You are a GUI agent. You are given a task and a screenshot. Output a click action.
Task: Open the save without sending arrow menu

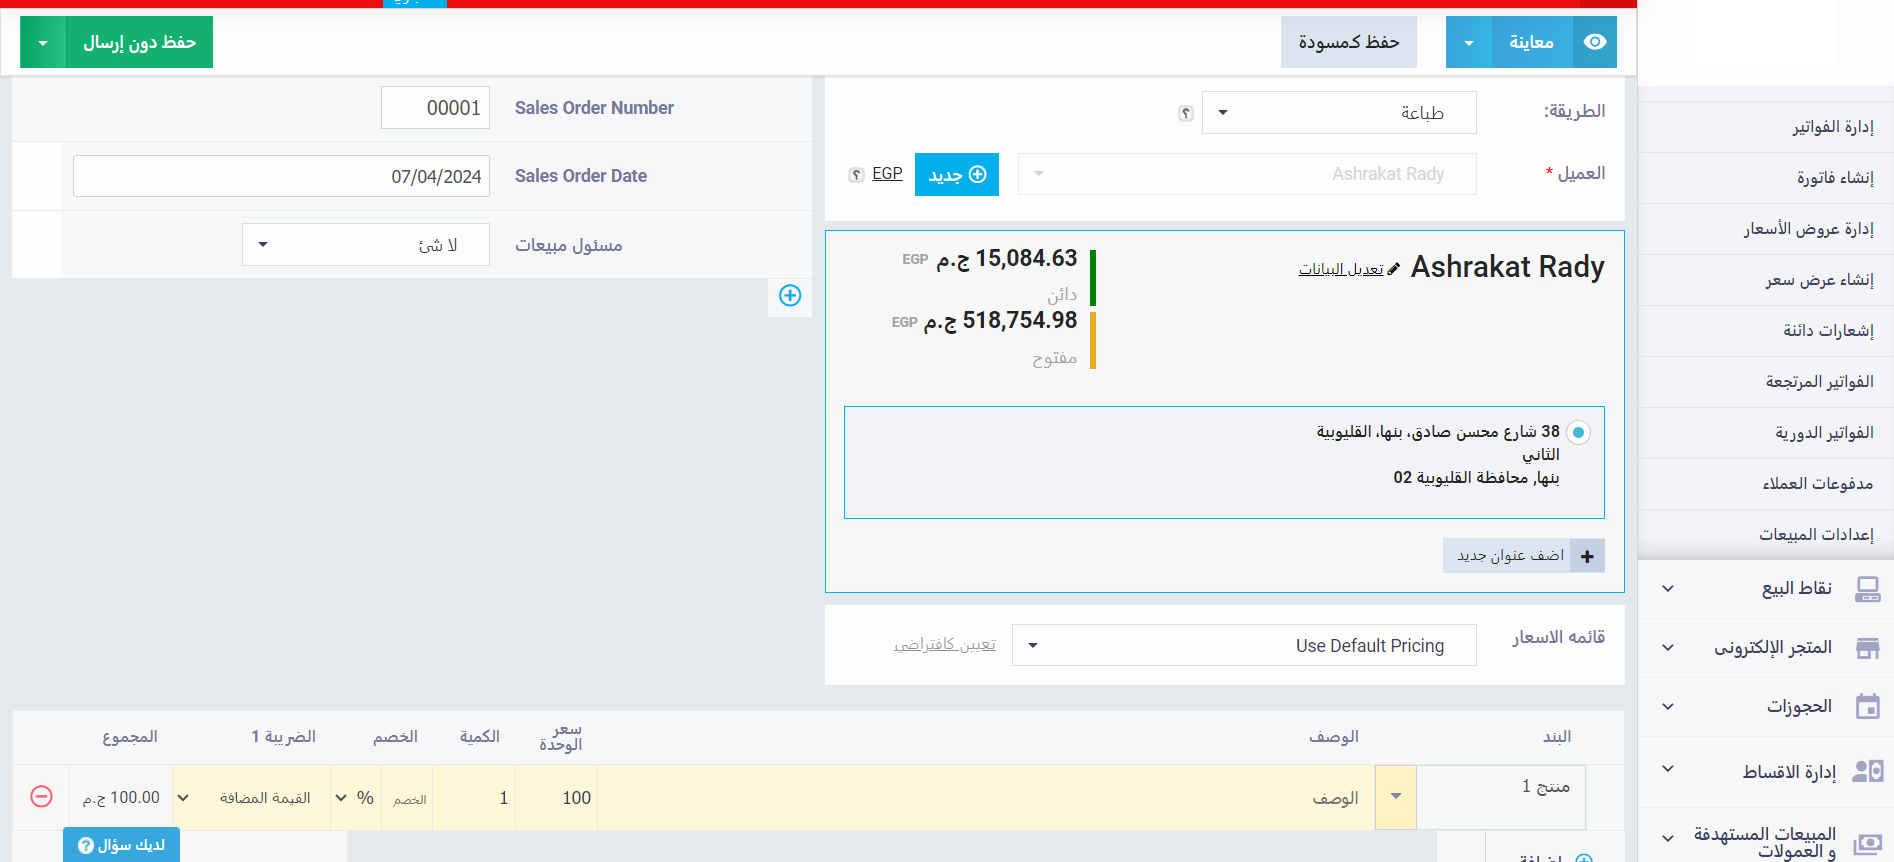(43, 43)
